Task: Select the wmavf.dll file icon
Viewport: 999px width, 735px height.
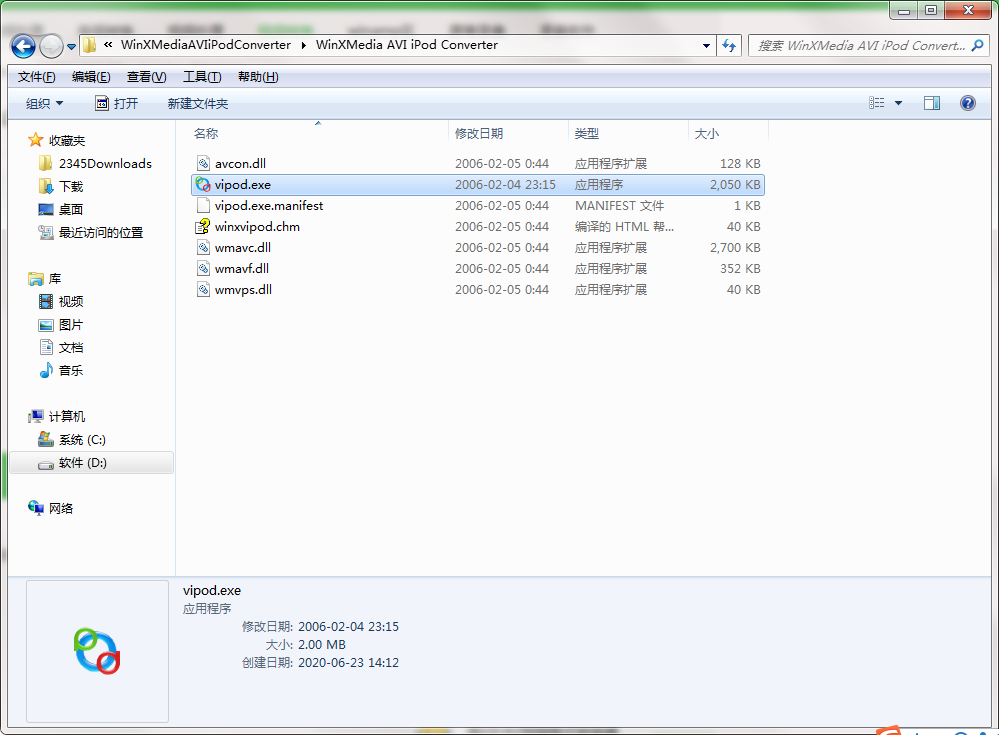Action: coord(203,269)
